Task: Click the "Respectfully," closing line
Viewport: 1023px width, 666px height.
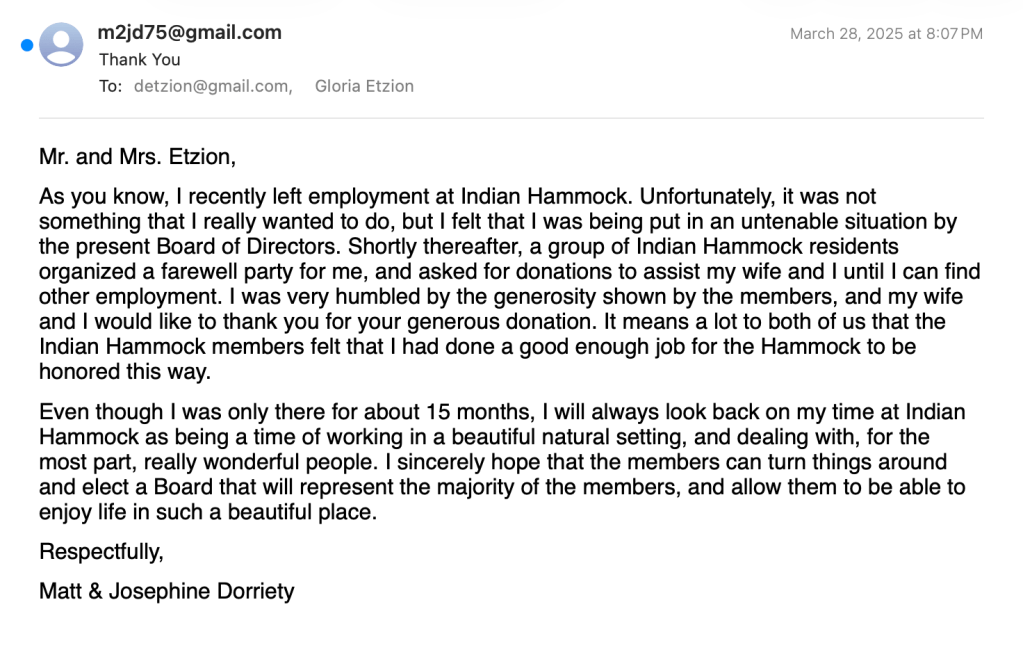Action: click(x=101, y=551)
